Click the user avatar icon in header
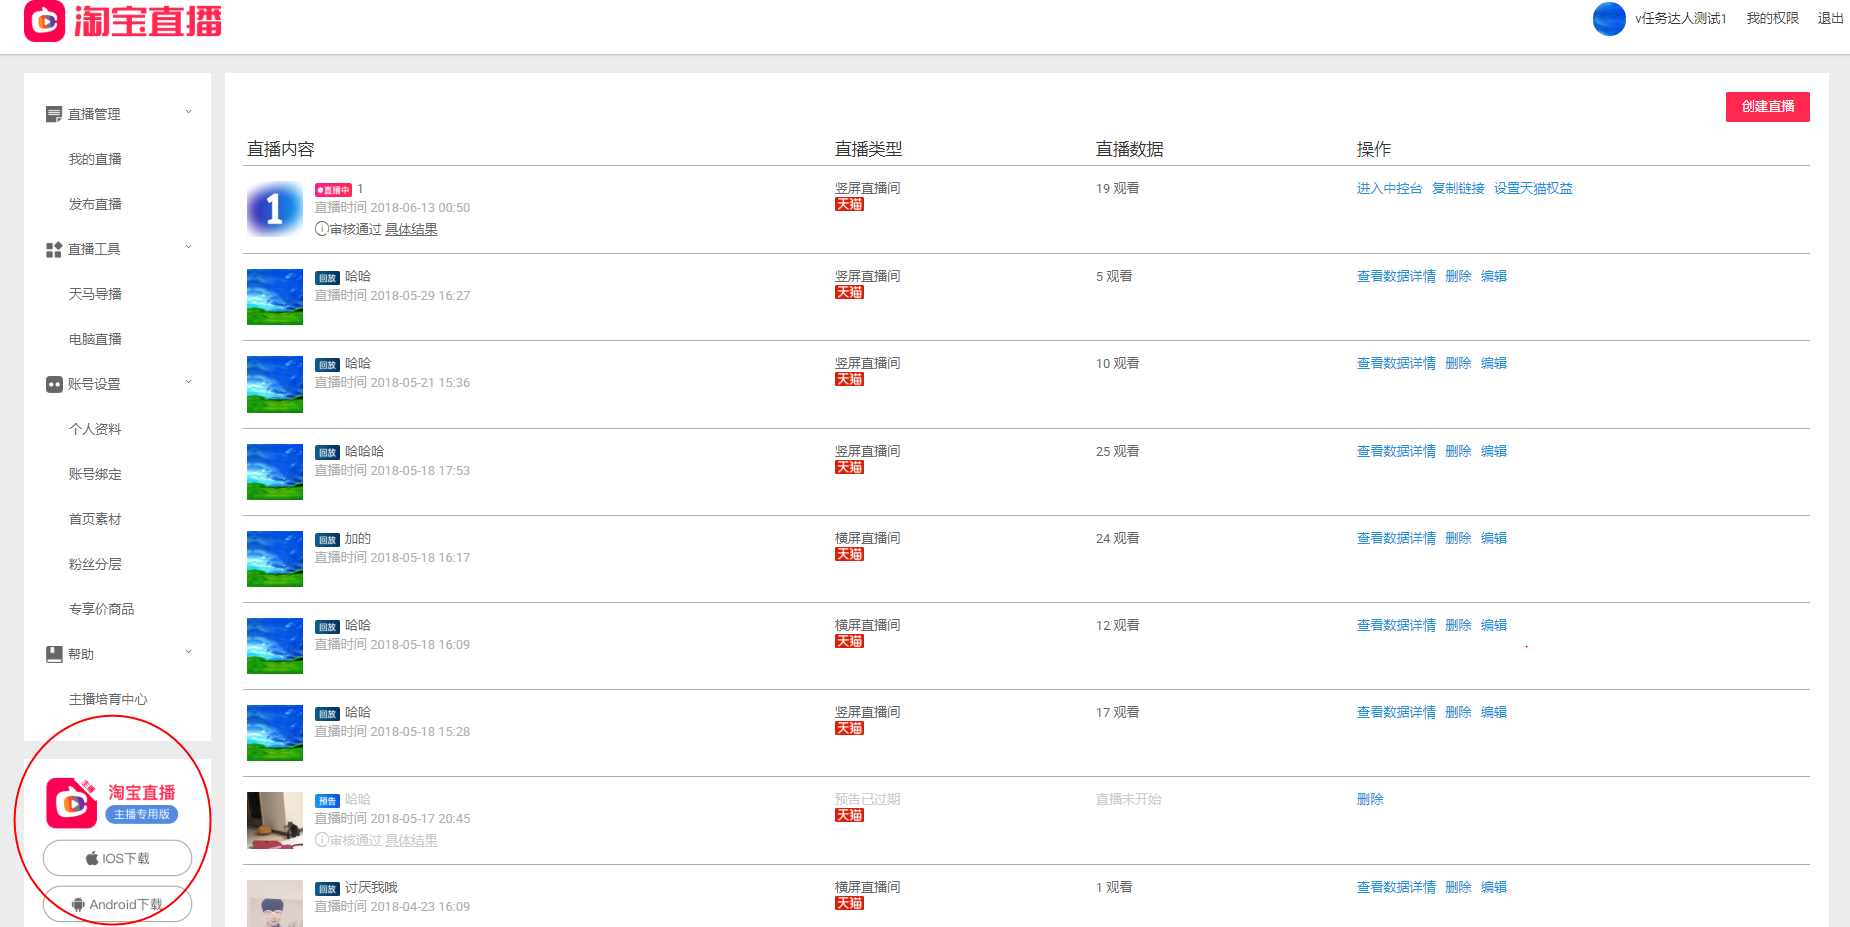 coord(1609,19)
